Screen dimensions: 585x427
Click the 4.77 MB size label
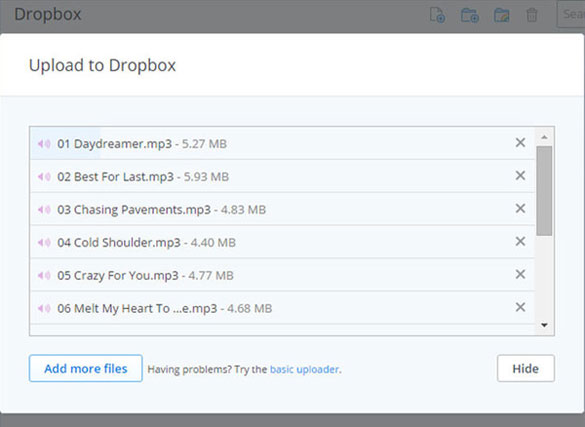coord(211,276)
